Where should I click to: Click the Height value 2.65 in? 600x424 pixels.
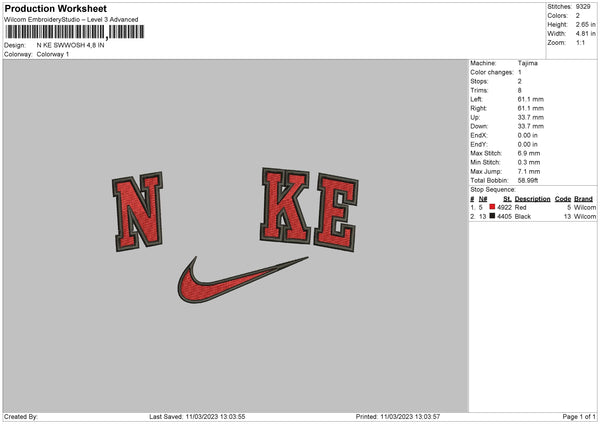[585, 24]
